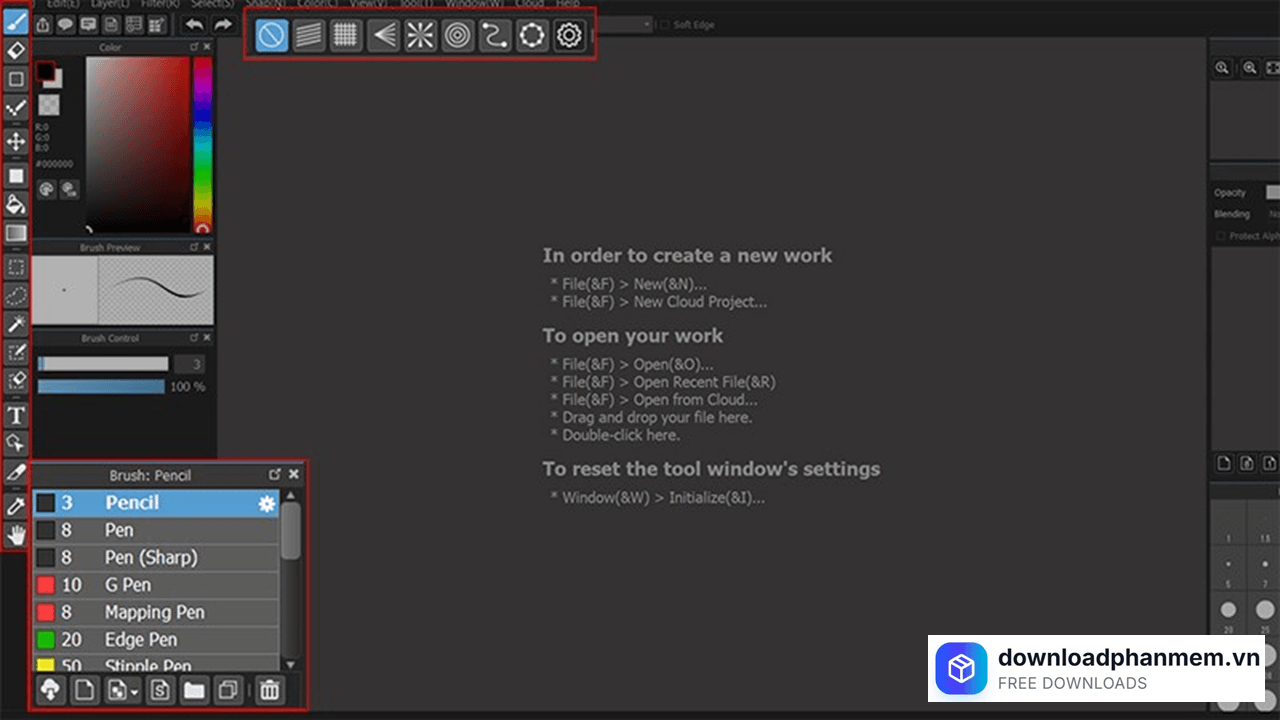
Task: Select the Eraser tool in left toolbar
Action: [x=16, y=49]
